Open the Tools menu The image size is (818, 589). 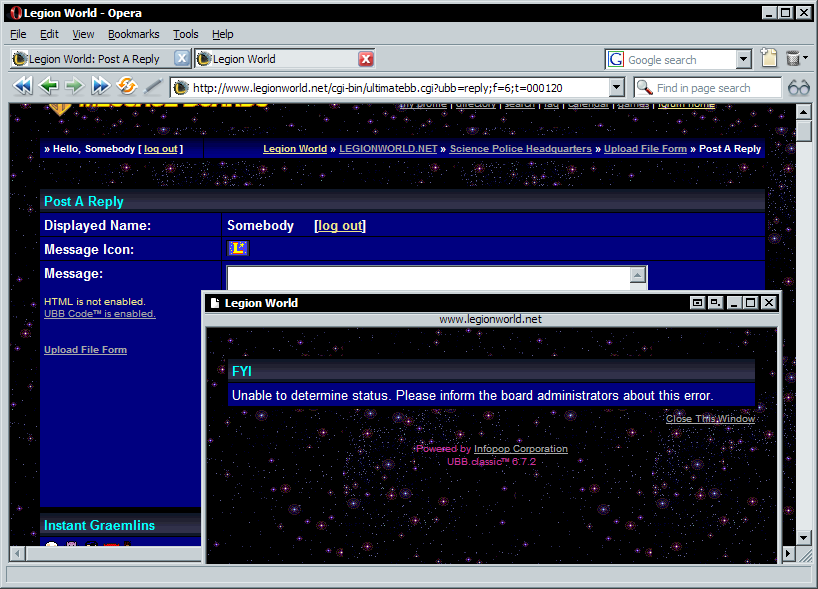click(186, 34)
